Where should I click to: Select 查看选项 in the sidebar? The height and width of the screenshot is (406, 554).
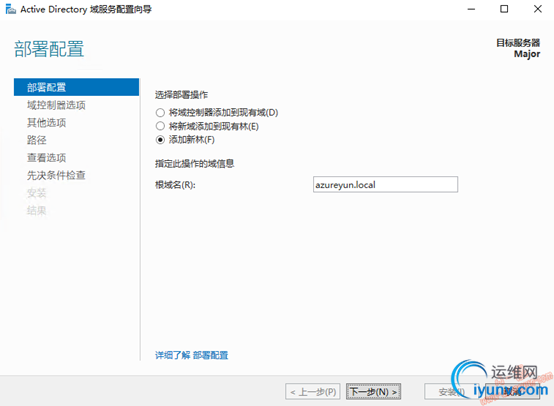pos(47,158)
